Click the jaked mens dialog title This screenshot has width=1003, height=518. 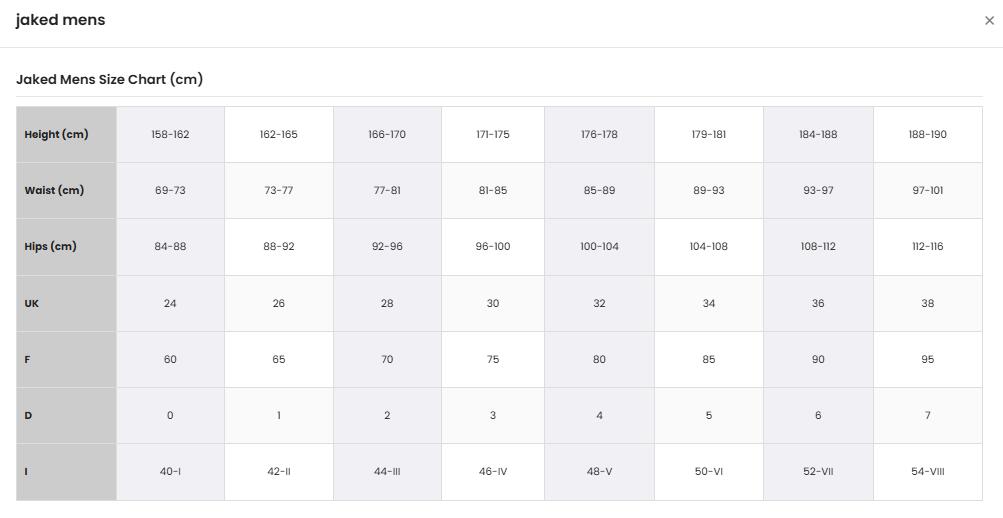(60, 20)
